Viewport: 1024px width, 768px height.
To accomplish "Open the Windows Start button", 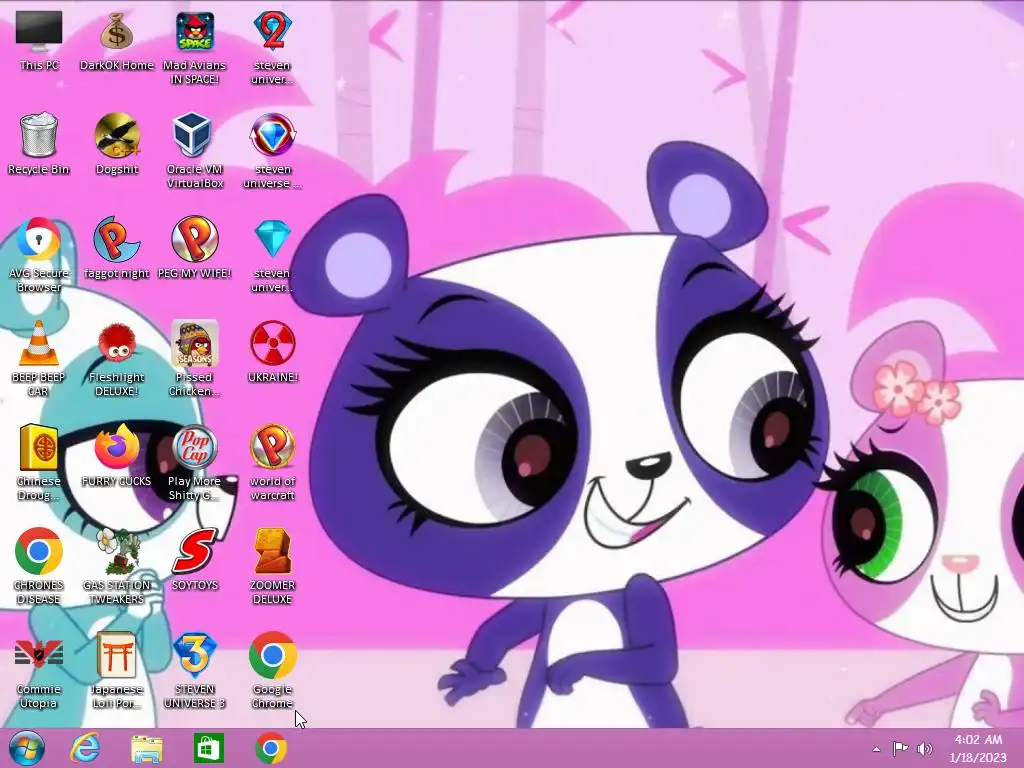I will pyautogui.click(x=27, y=748).
